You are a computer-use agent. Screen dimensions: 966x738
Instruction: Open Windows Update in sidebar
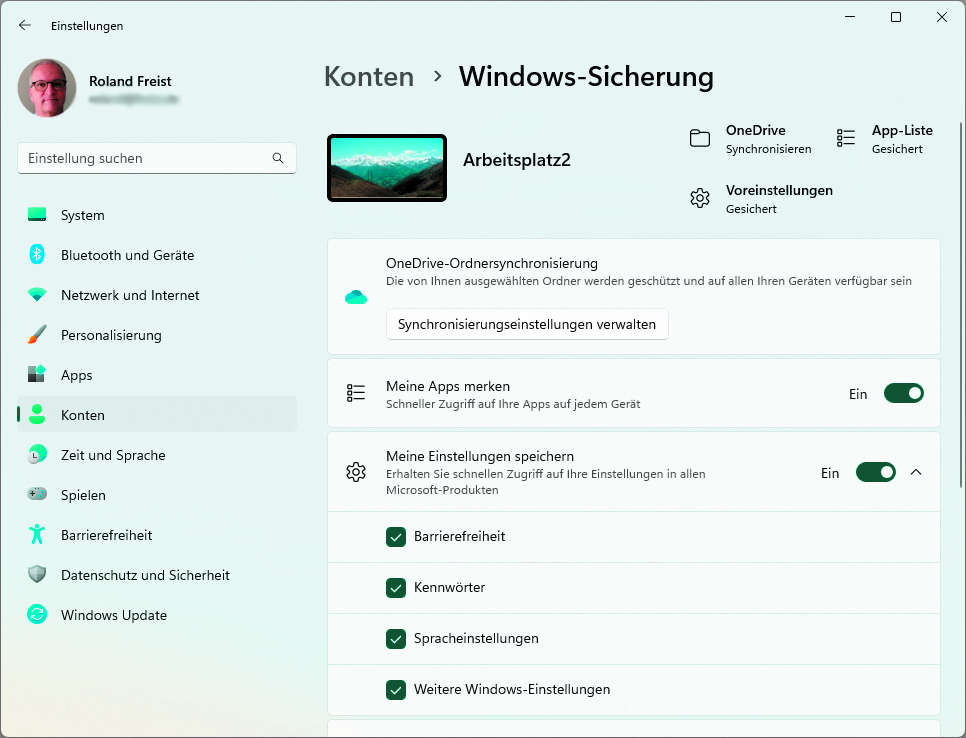157,615
